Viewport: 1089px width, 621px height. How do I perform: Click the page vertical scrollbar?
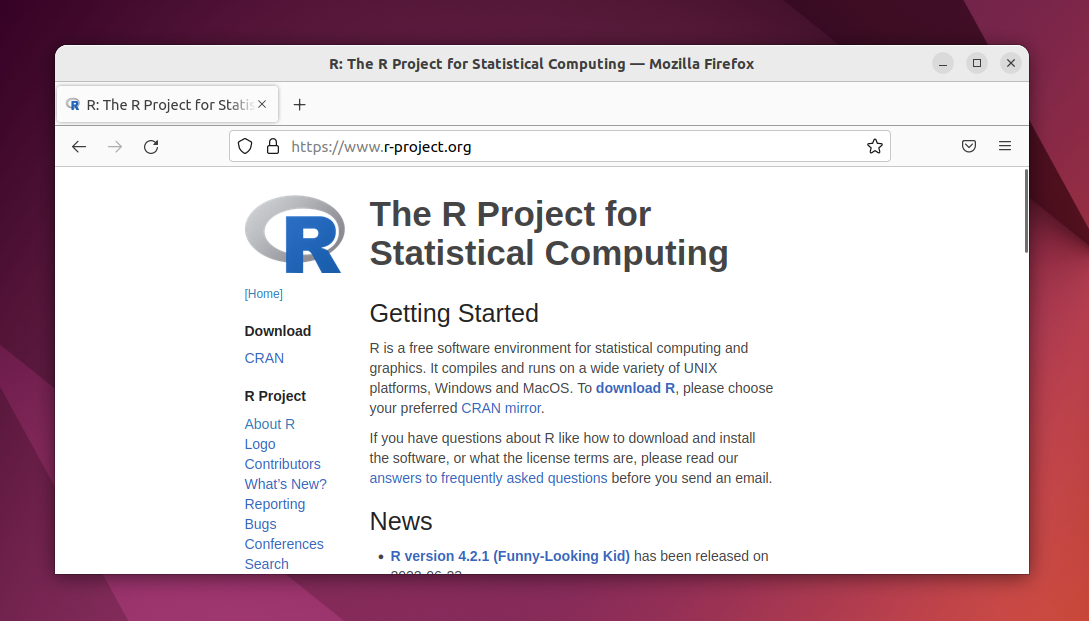[x=1026, y=211]
